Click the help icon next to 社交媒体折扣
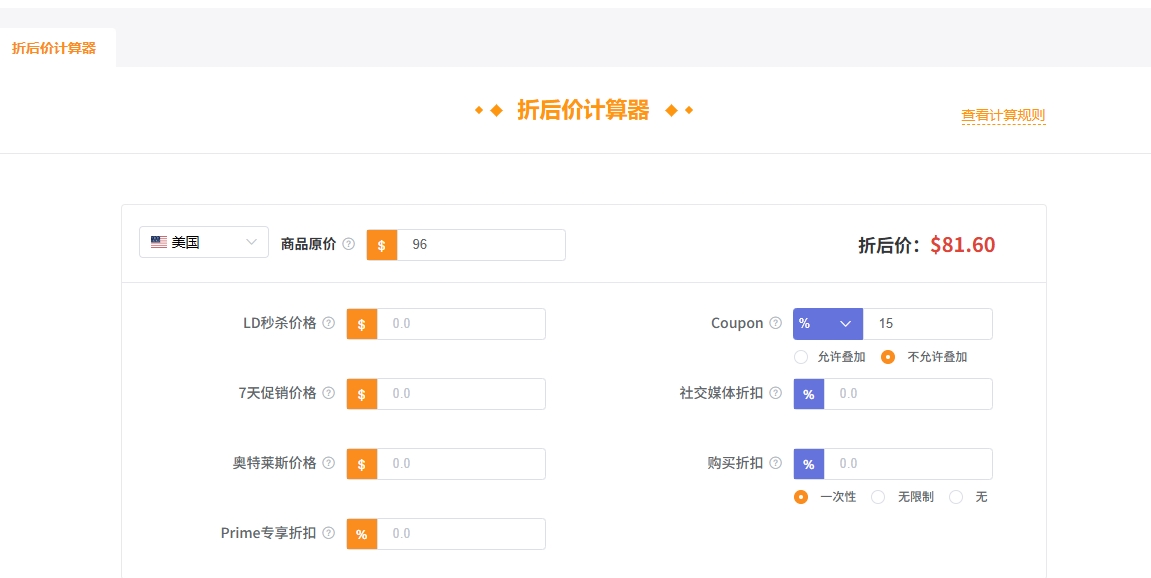The height and width of the screenshot is (578, 1151). point(775,393)
